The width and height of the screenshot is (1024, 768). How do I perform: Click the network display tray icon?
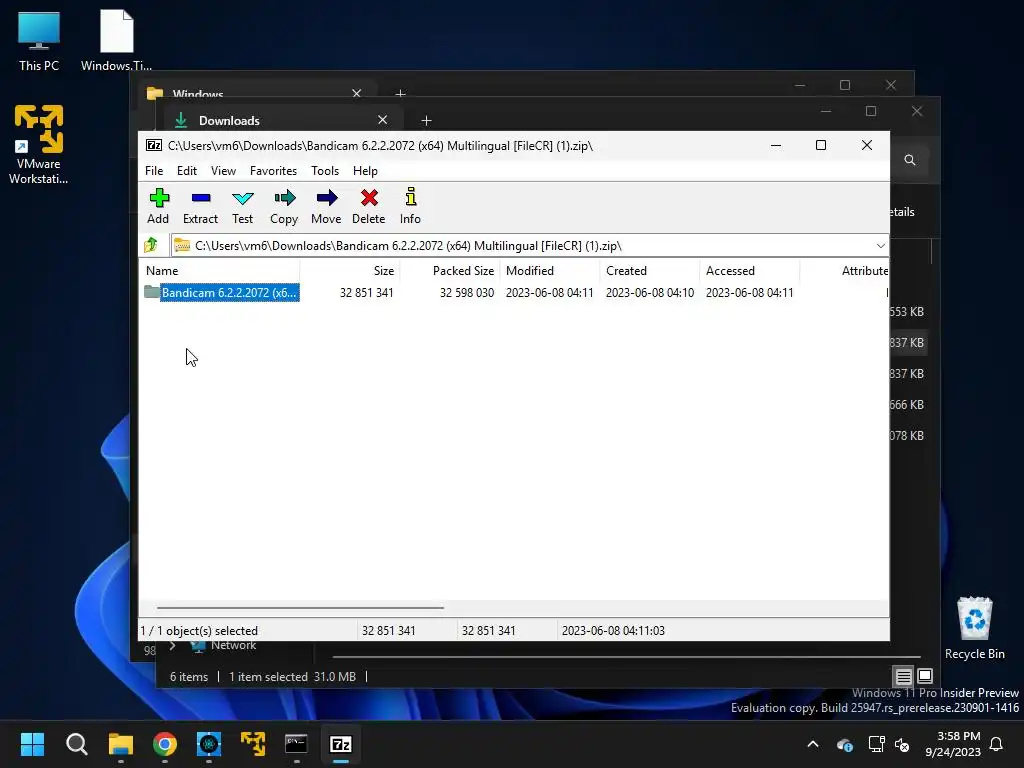pos(876,744)
